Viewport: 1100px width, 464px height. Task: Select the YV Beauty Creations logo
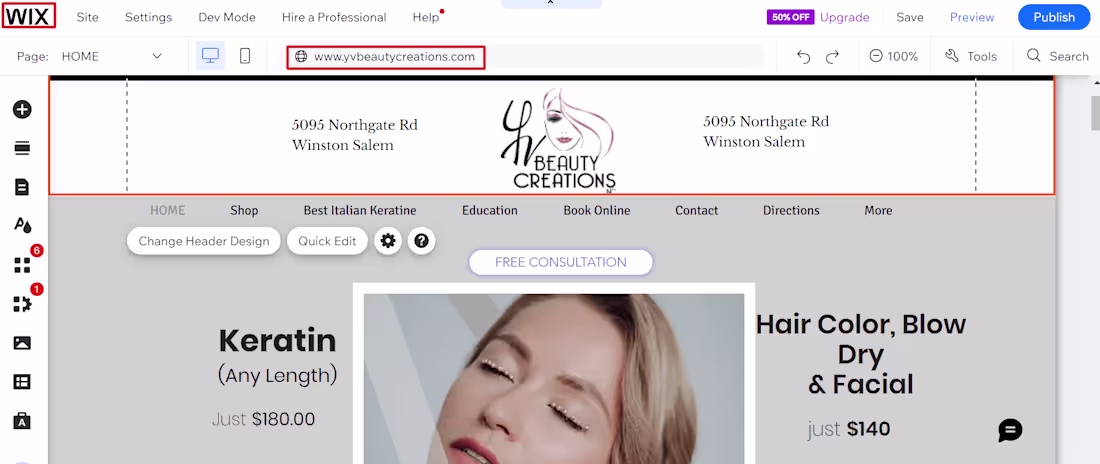[x=558, y=139]
